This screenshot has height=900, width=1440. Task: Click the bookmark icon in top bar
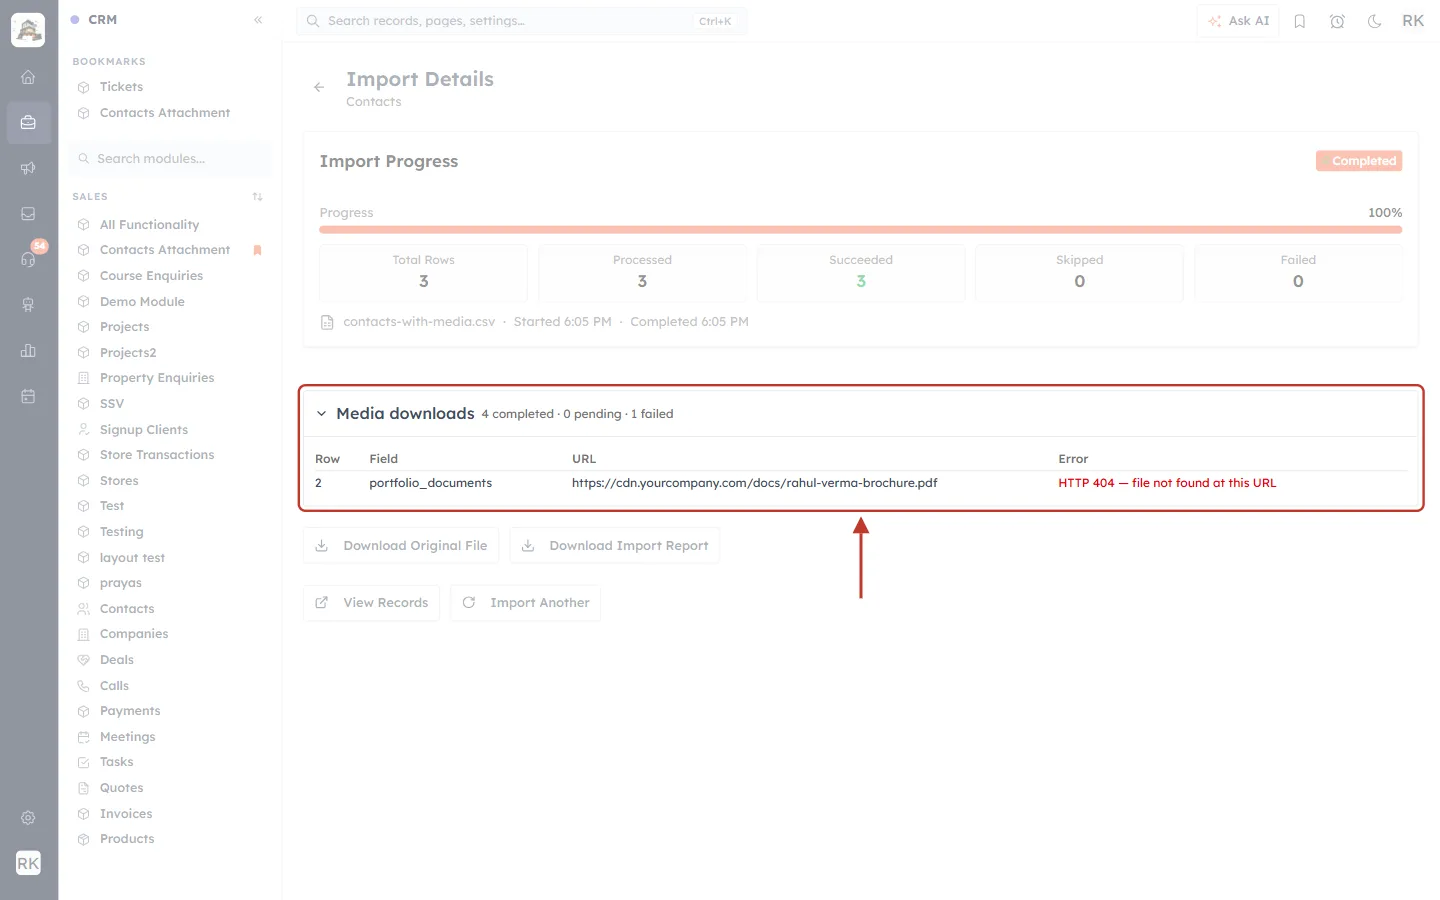coord(1300,21)
